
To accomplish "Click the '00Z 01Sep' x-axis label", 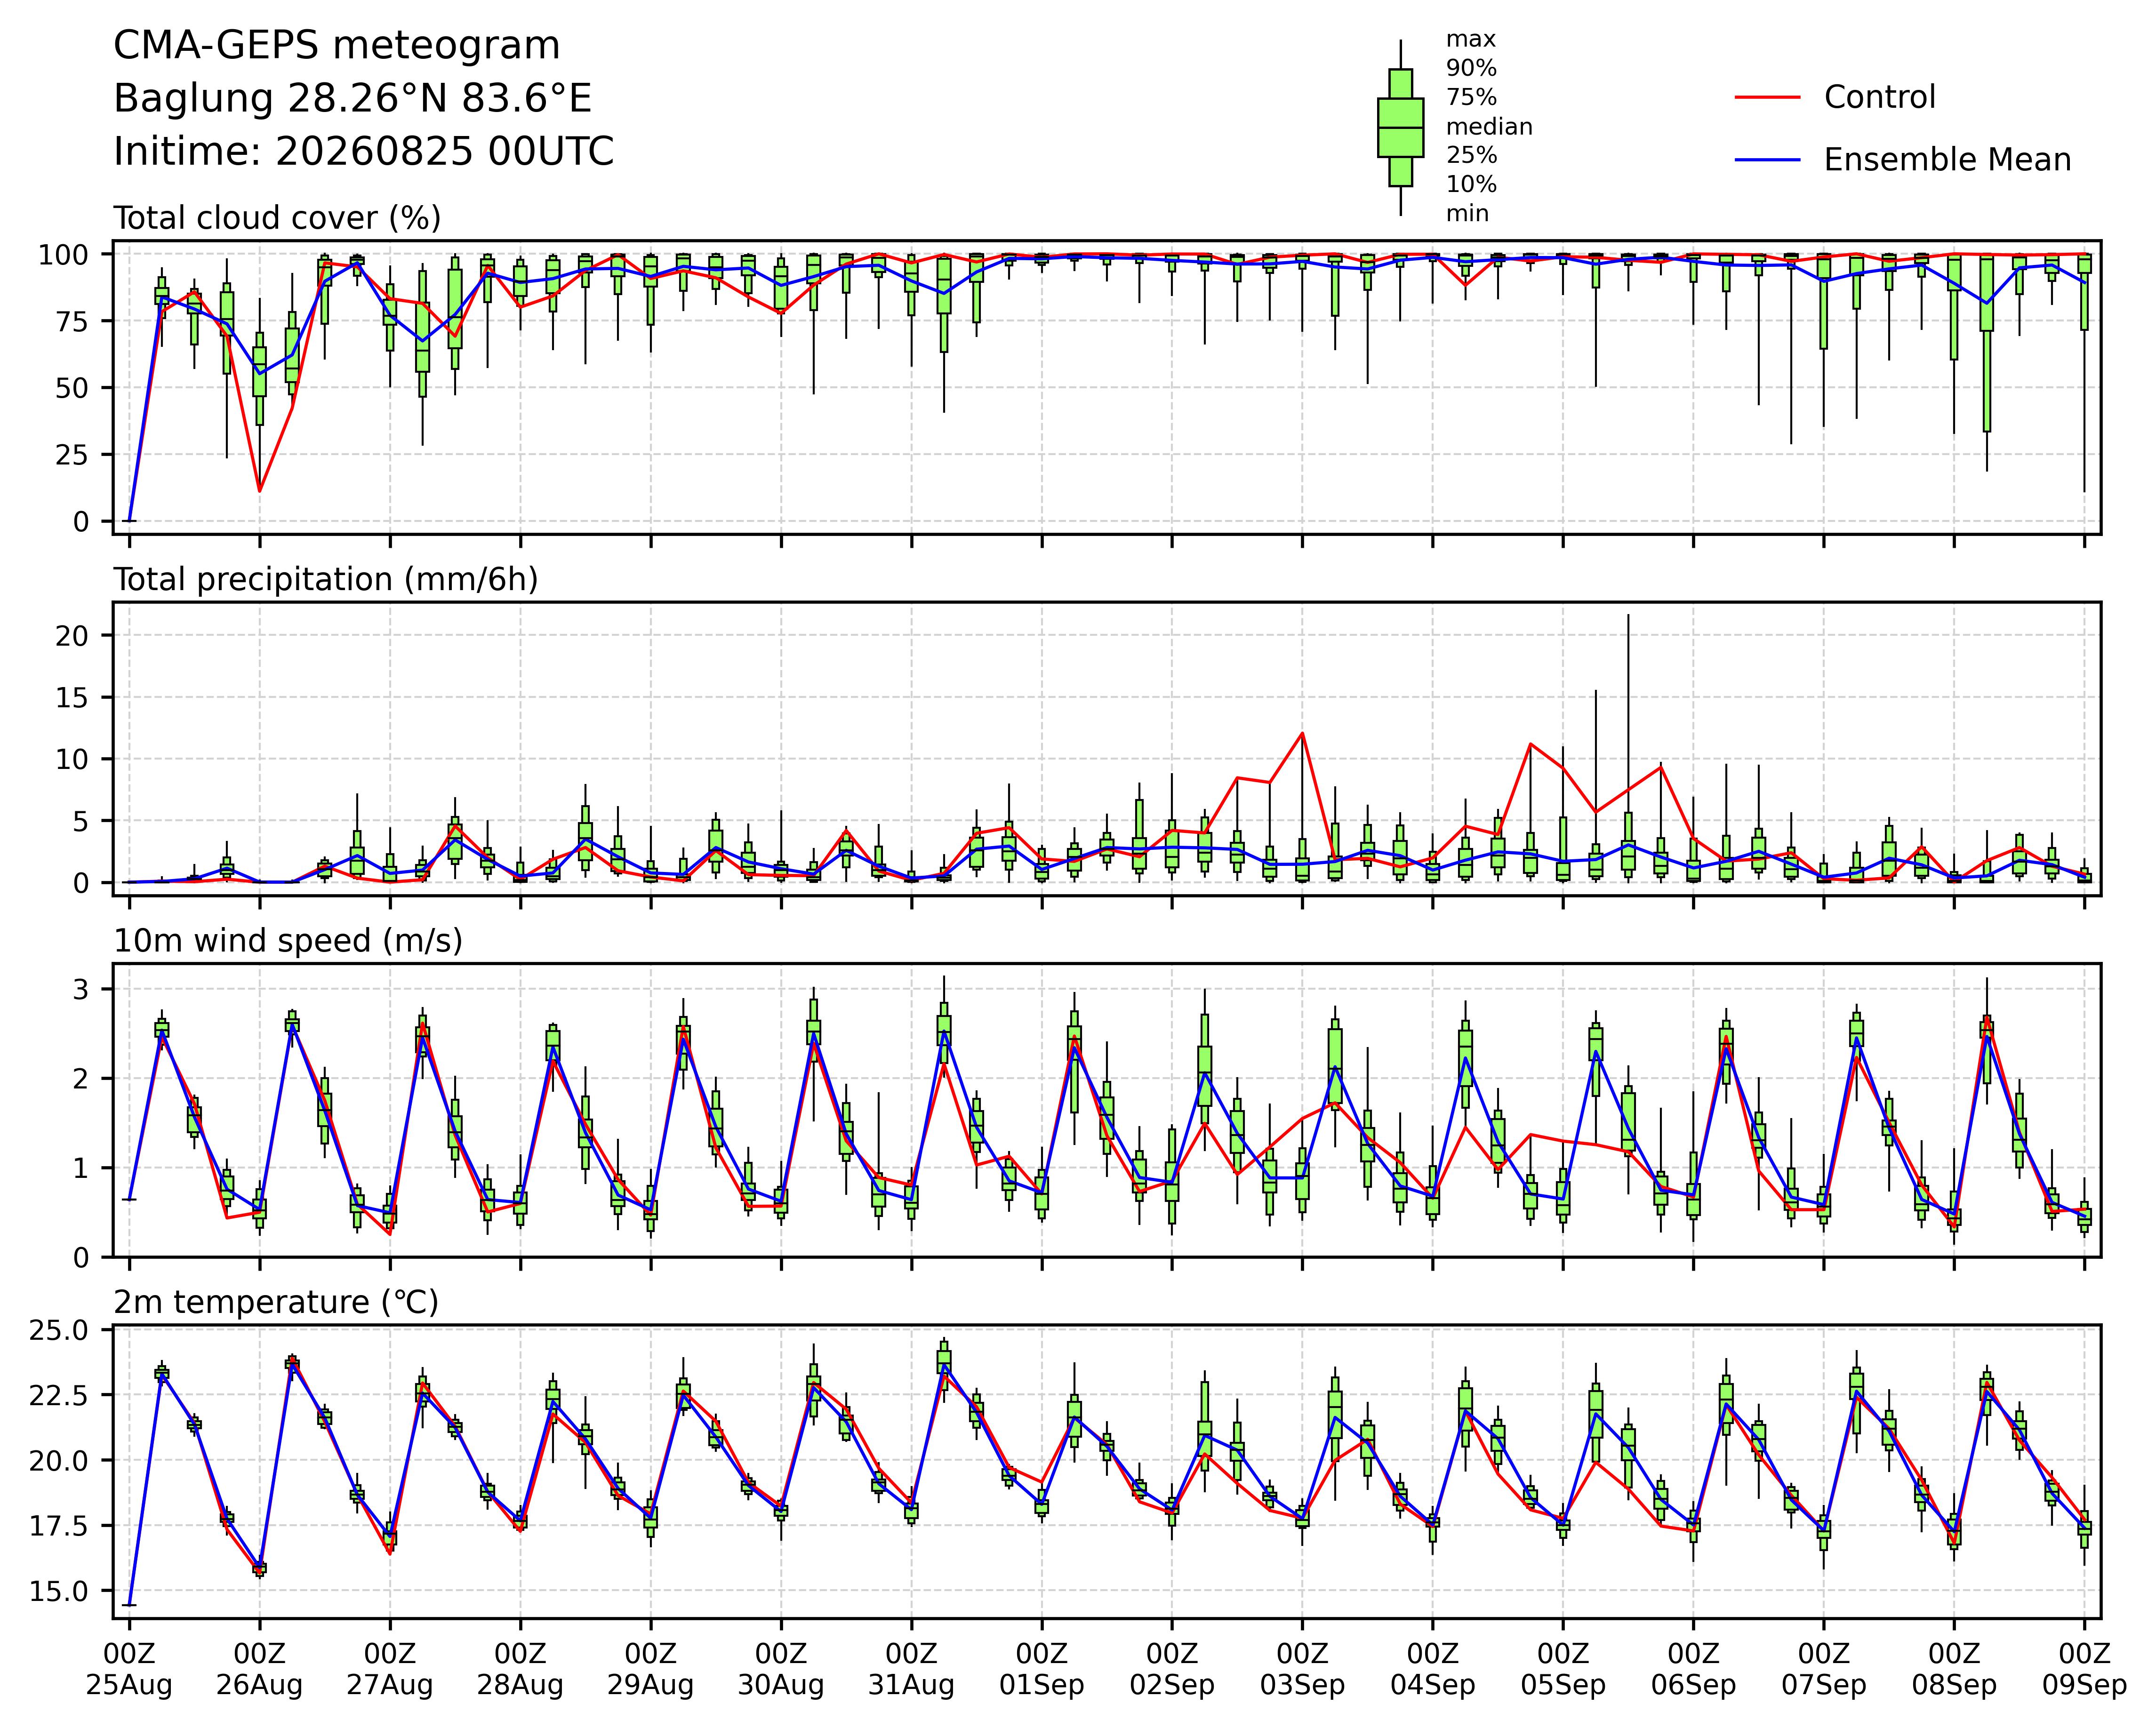I will tap(1042, 1669).
